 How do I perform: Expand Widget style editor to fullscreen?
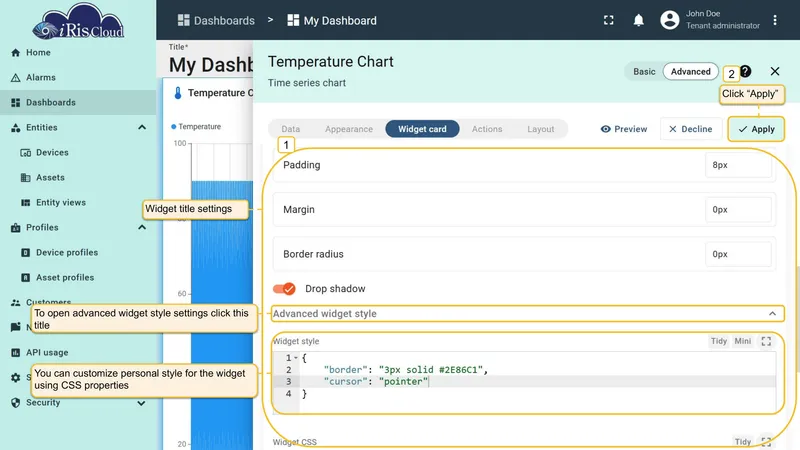pos(766,341)
